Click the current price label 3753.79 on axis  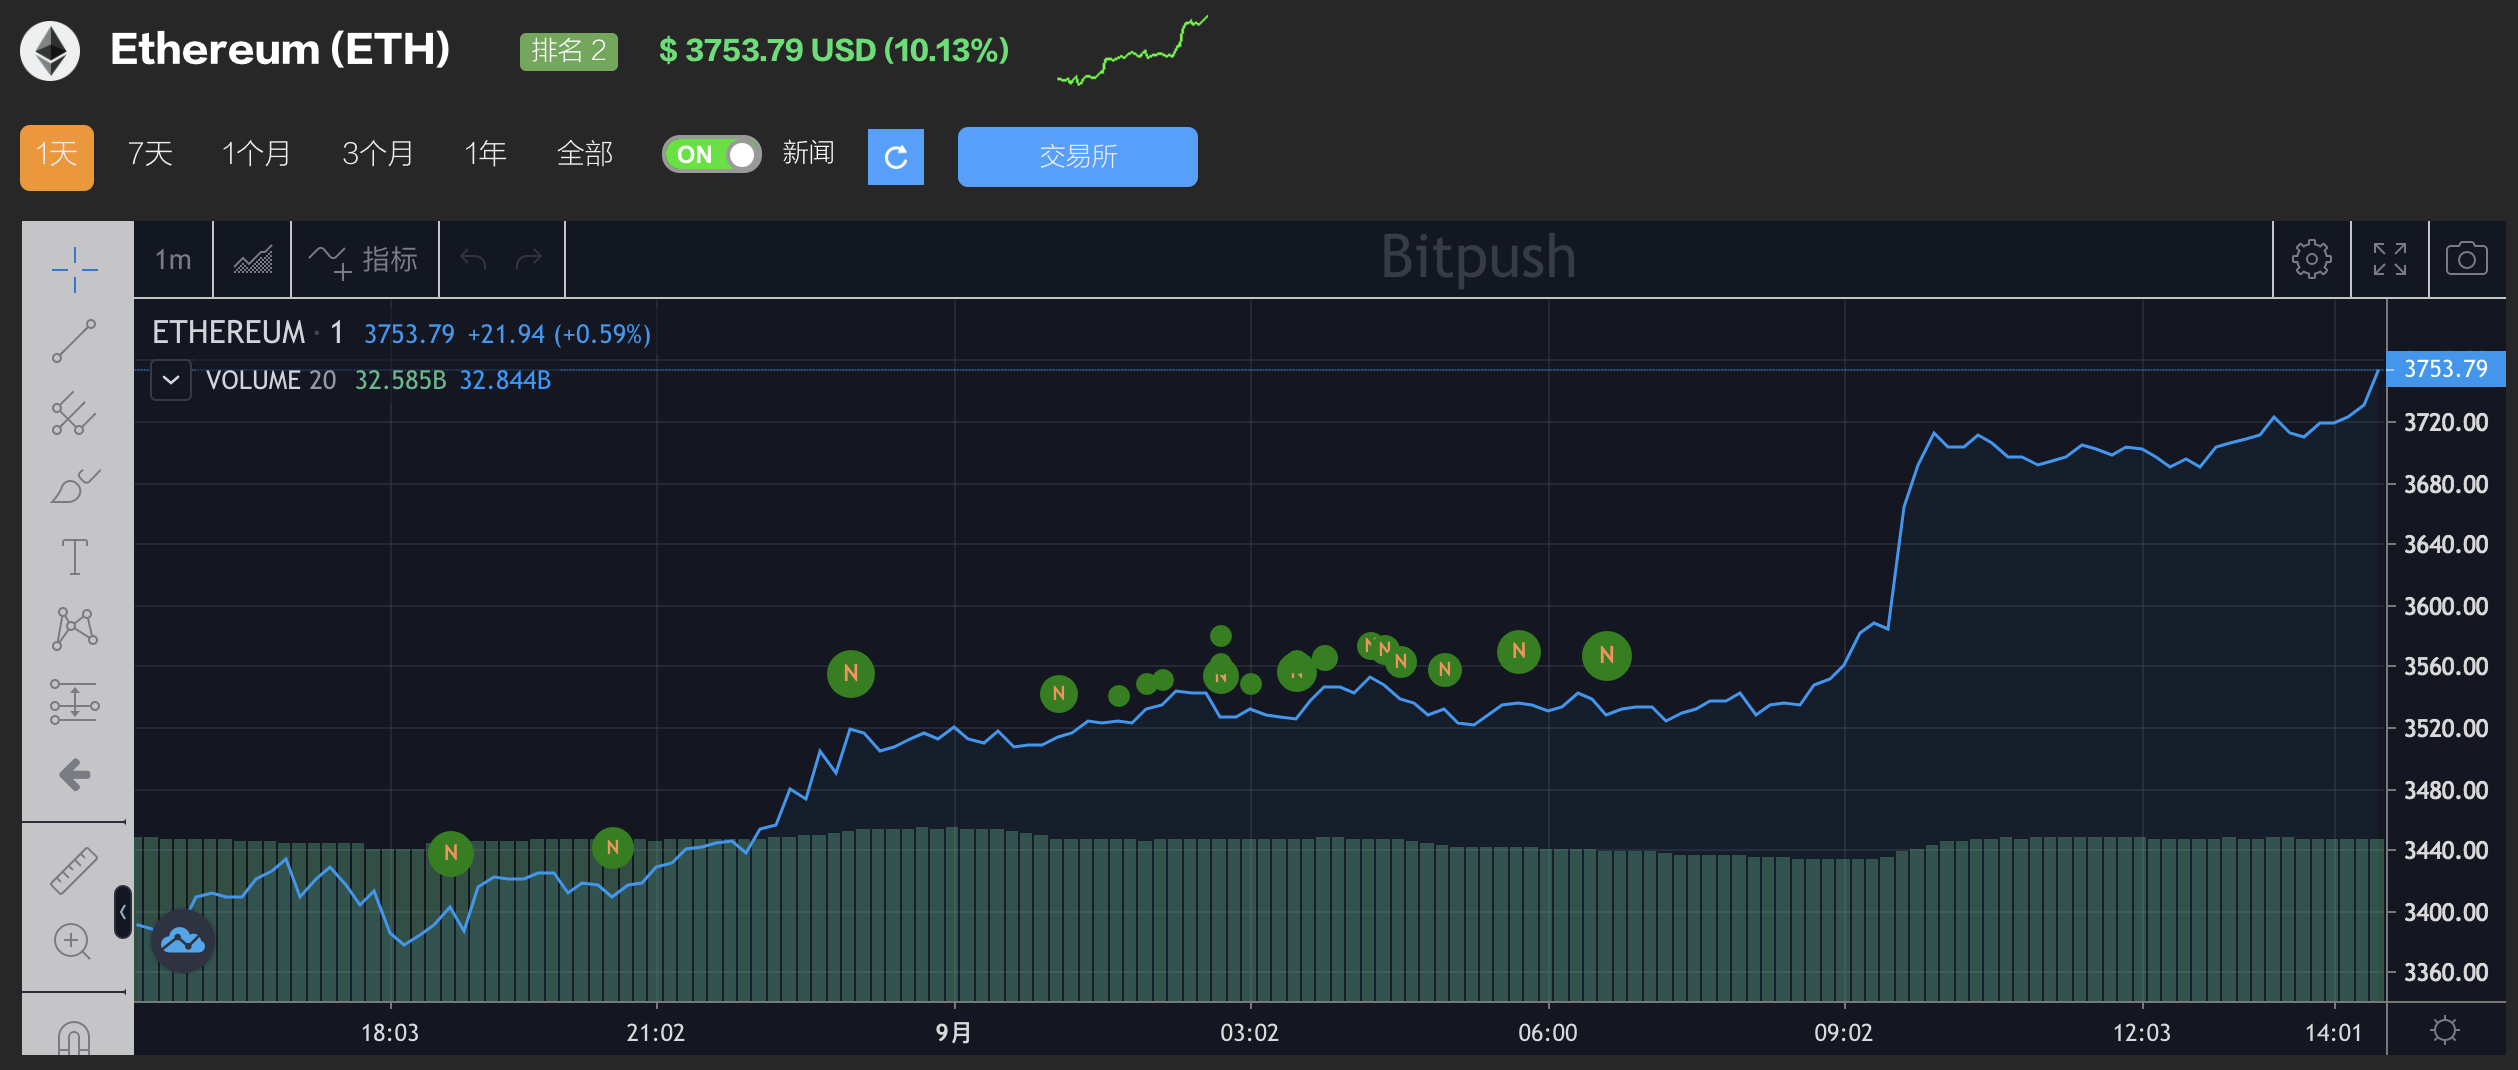[2445, 369]
